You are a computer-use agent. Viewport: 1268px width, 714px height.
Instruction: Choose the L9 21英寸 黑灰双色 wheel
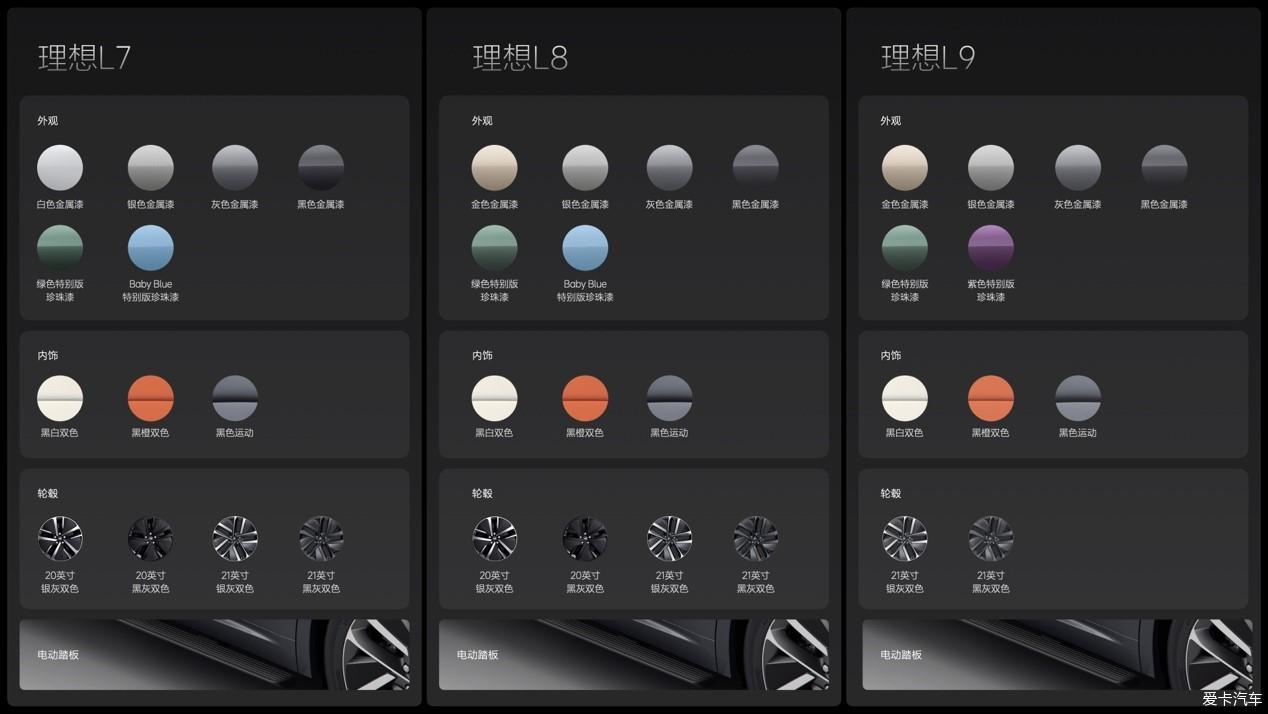991,538
